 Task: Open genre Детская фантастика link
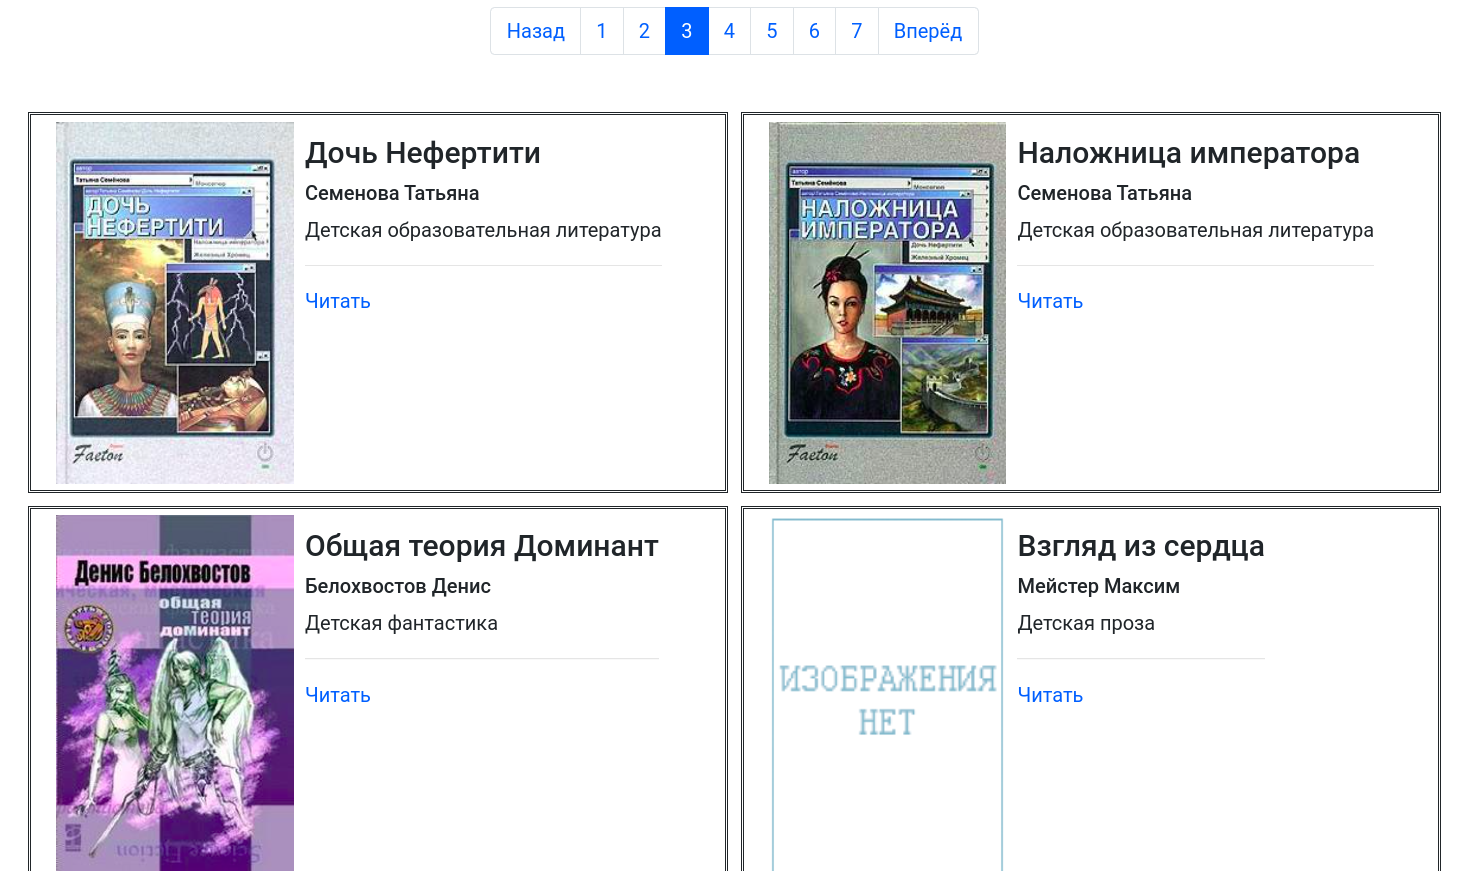(401, 622)
